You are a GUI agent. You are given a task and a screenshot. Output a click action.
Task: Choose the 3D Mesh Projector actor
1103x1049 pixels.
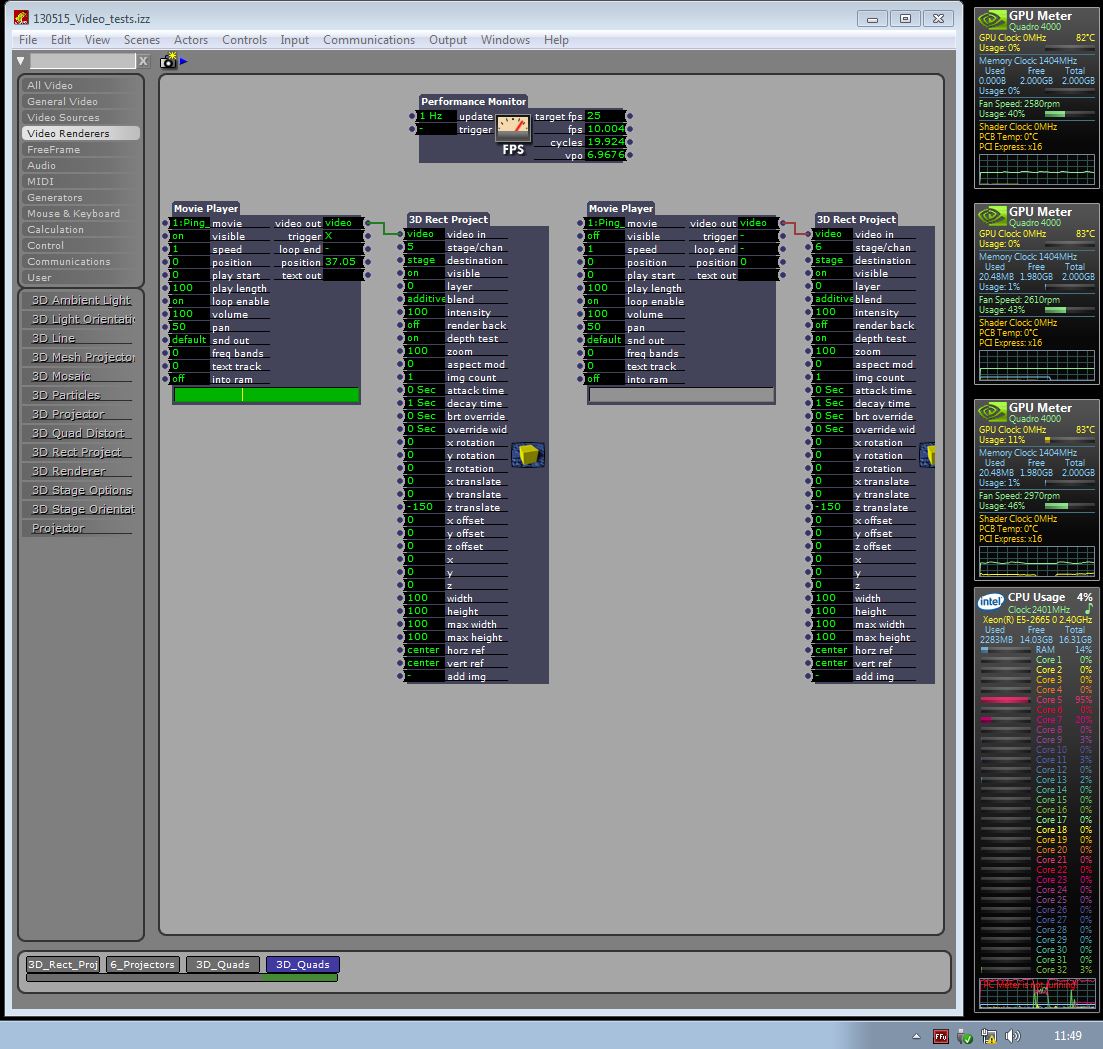click(83, 357)
